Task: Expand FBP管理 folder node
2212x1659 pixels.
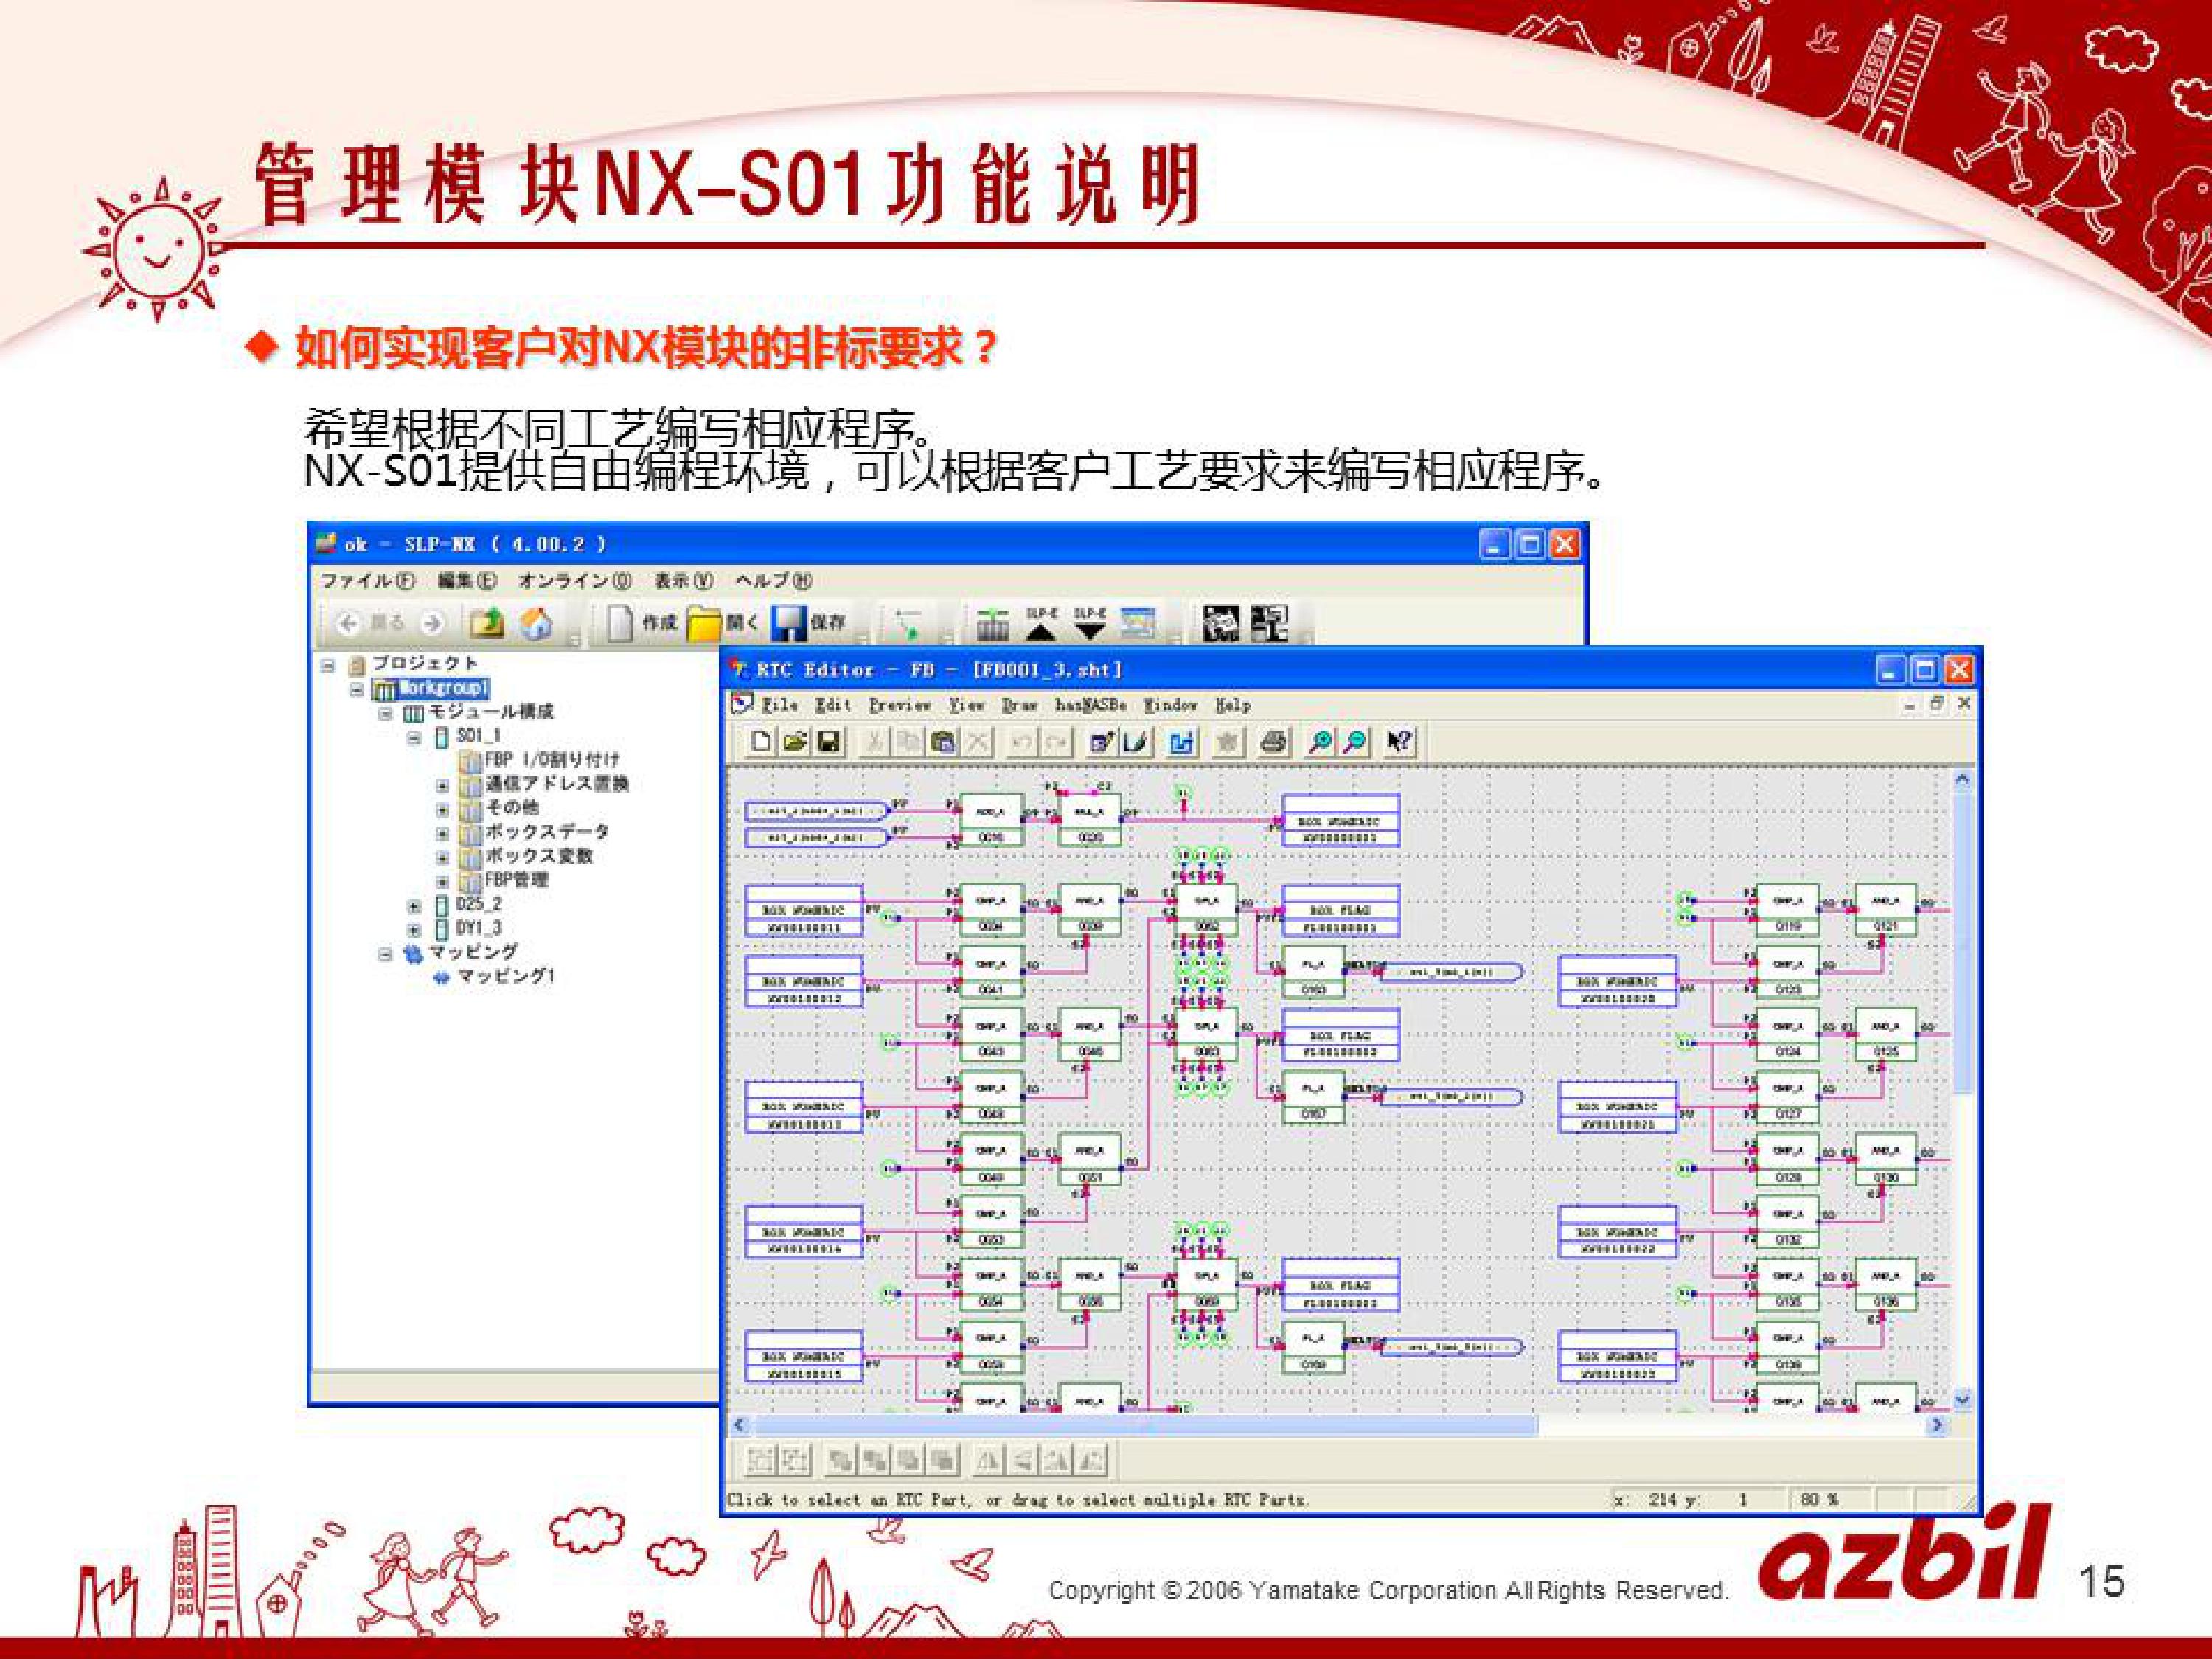Action: pyautogui.click(x=442, y=881)
